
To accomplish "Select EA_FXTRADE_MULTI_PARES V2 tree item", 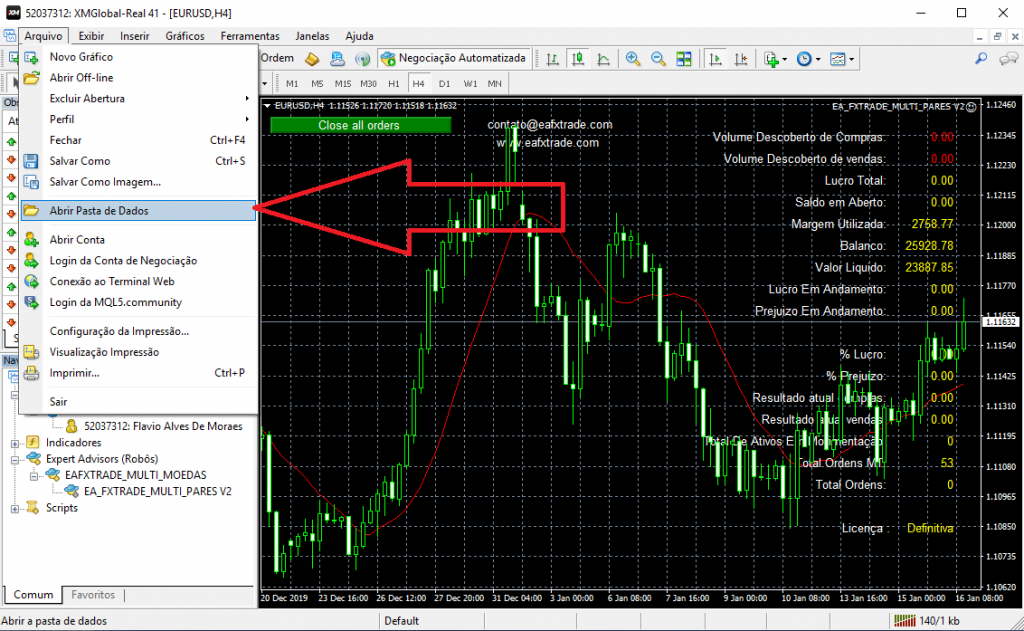I will (x=157, y=491).
